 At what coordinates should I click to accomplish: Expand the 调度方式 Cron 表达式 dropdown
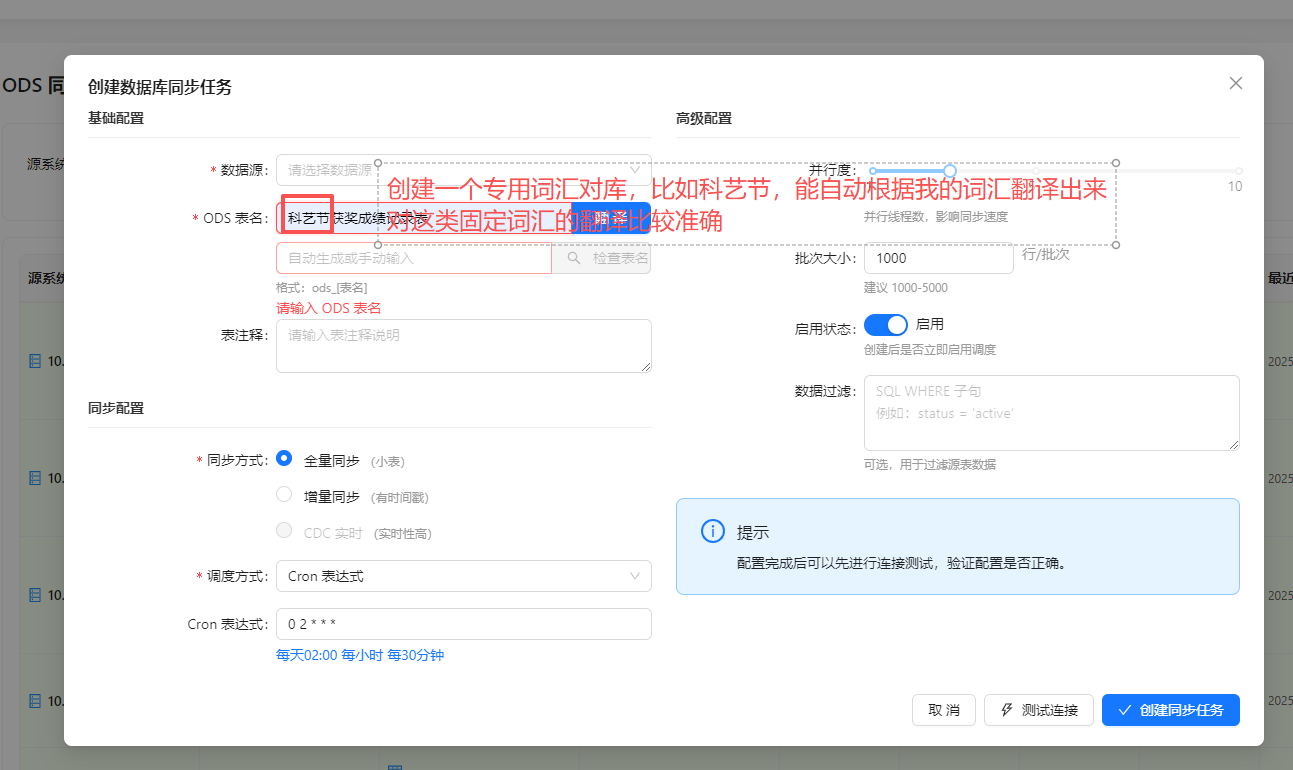(463, 576)
